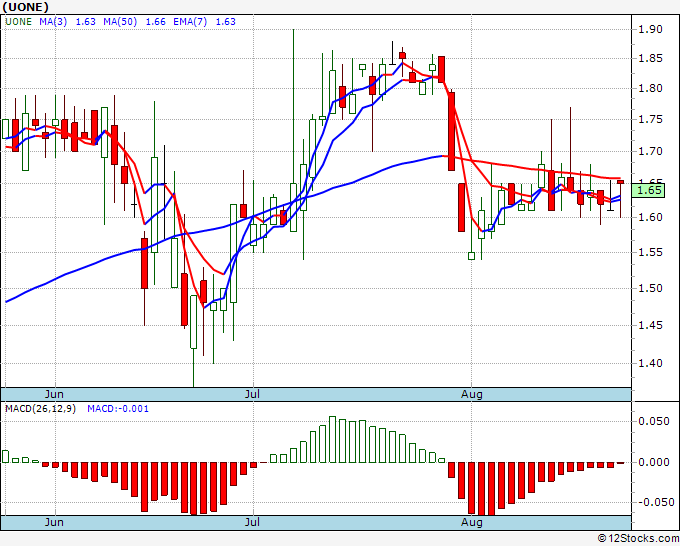Click the MACD(26,12,9) label
The height and width of the screenshot is (546, 680).
40,409
